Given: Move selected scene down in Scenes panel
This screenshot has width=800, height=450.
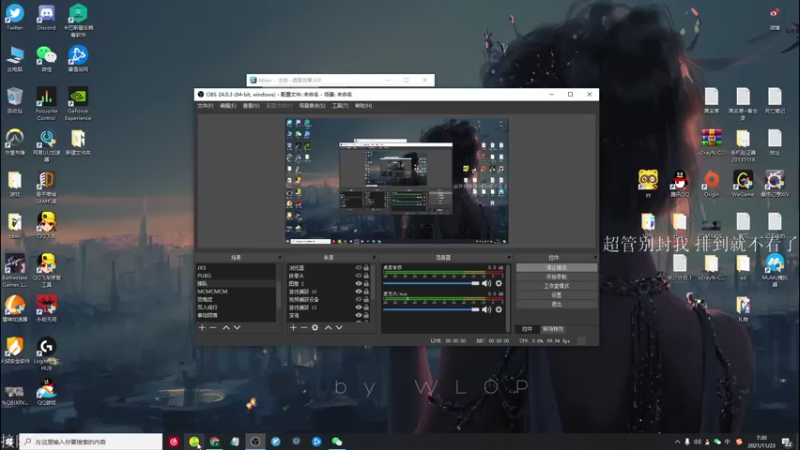Looking at the screenshot, I should pos(237,328).
